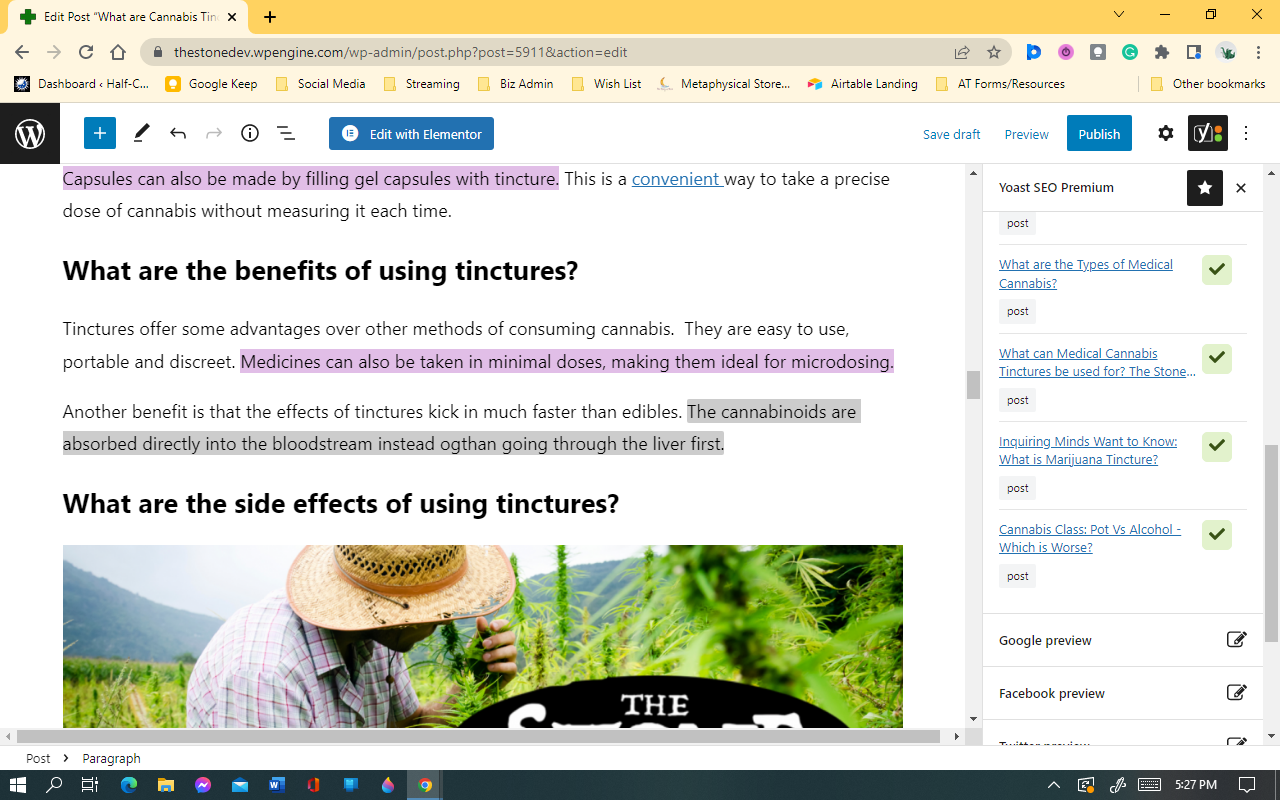Toggle checkmark for Inquiring Minds link

click(x=1217, y=446)
